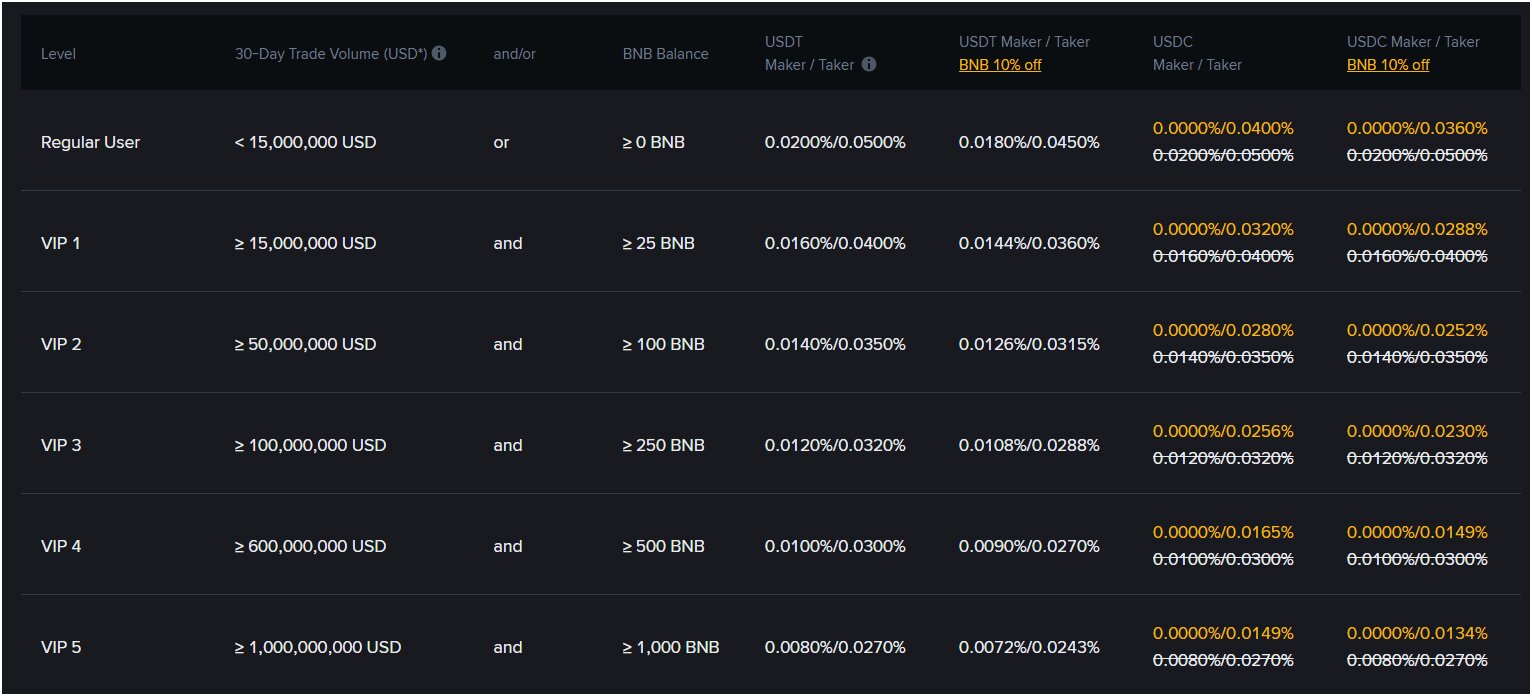Screen dimensions: 1532x696
Task: Select the VIP 3 level cell
Action: (61, 445)
